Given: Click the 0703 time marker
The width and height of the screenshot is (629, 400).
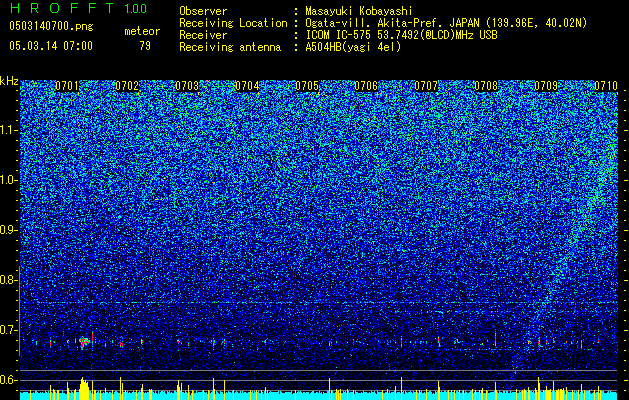Looking at the screenshot, I should [x=187, y=86].
